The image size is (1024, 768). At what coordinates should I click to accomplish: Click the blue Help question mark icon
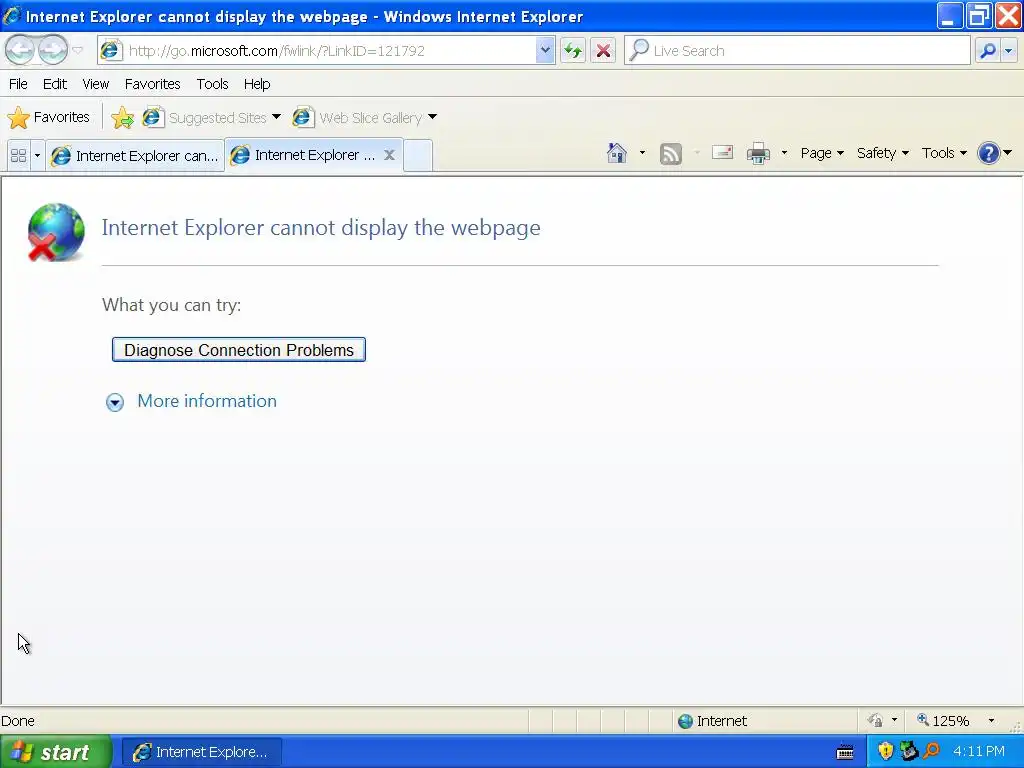[x=989, y=153]
